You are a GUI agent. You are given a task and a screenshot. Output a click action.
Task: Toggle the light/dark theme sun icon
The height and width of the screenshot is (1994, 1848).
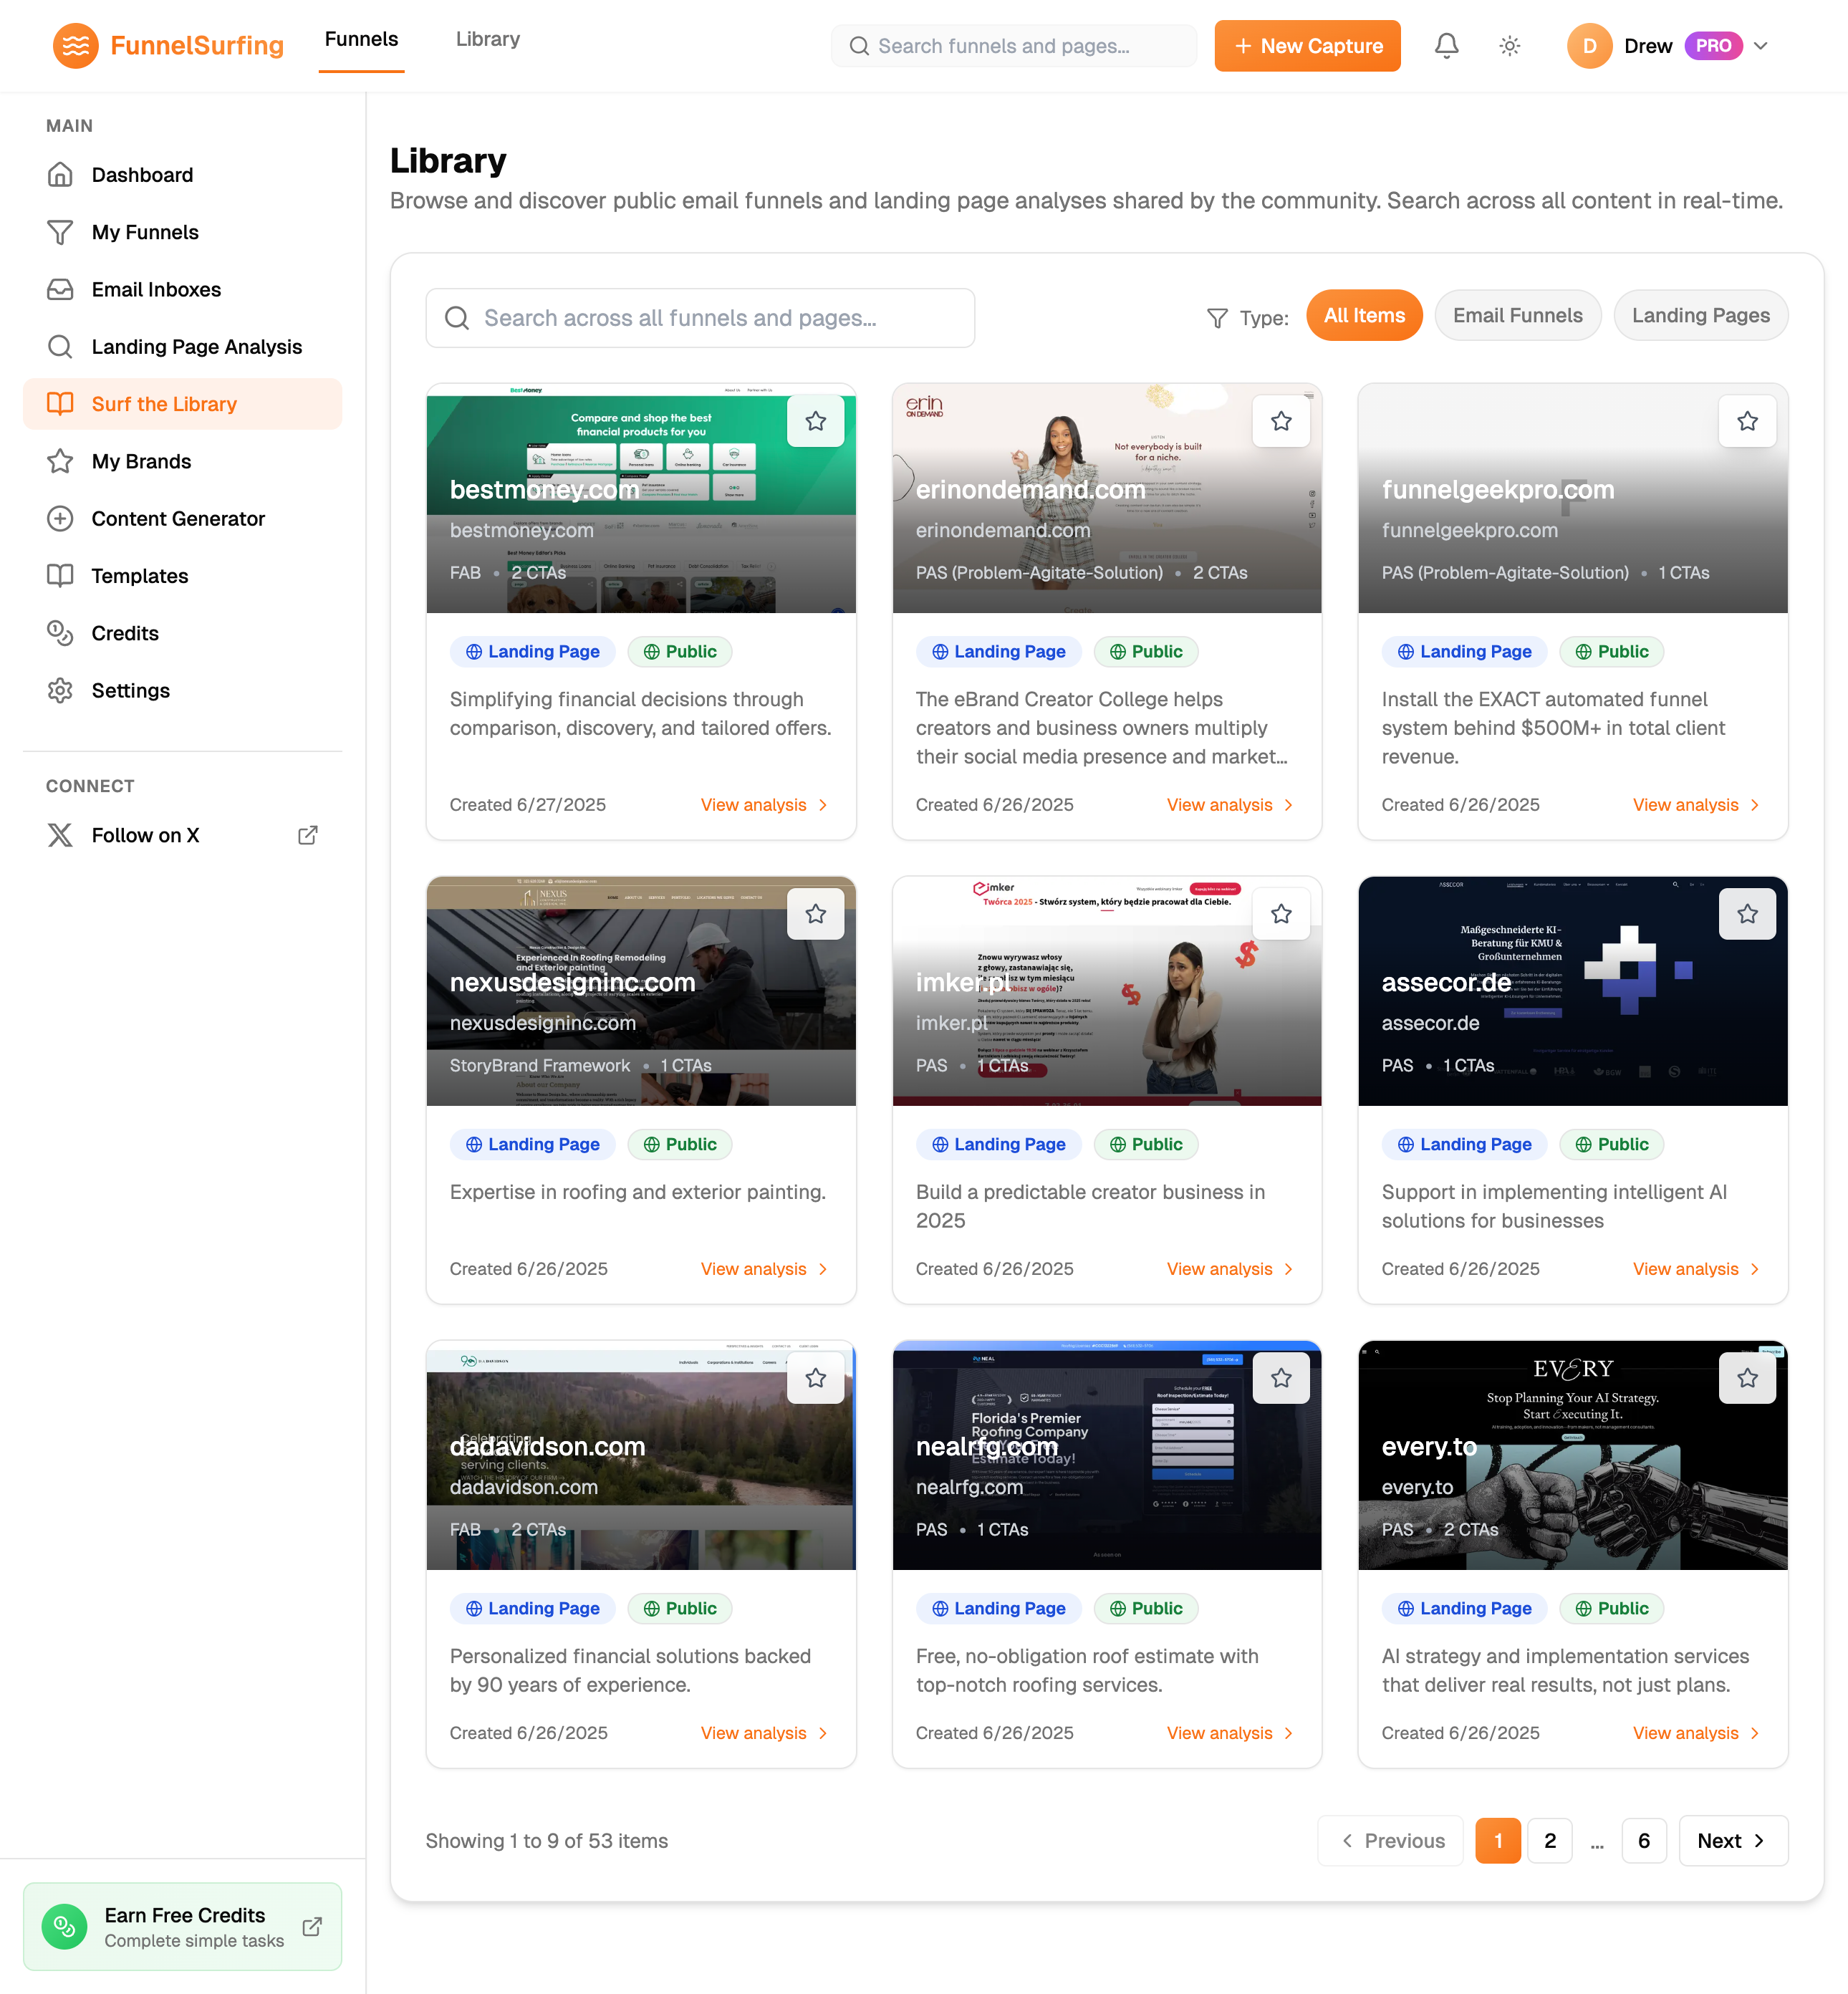[1509, 45]
